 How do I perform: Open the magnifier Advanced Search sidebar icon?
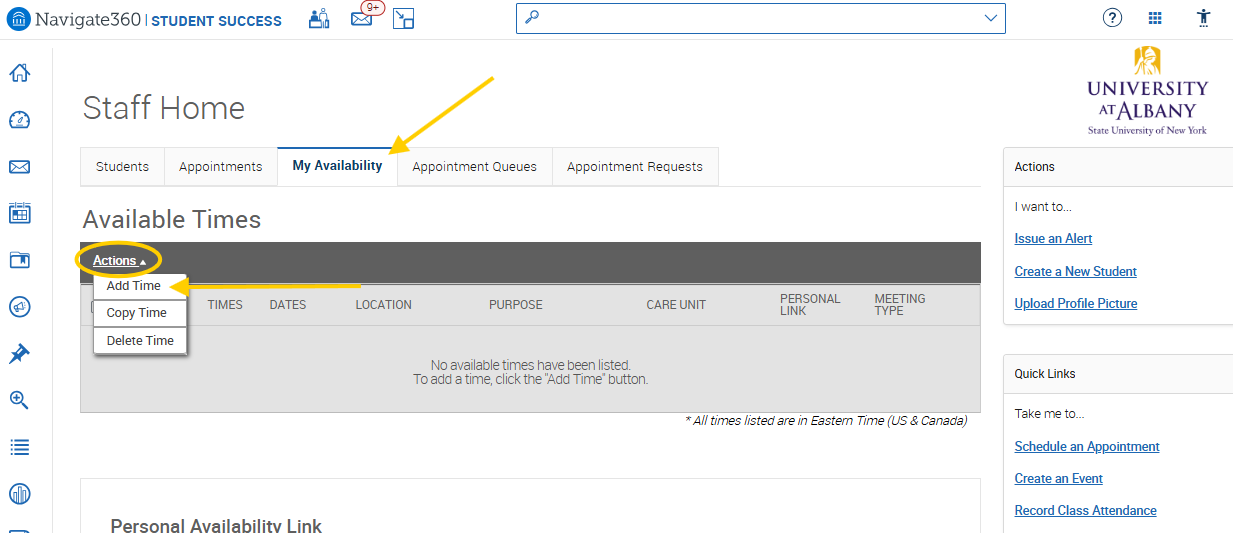pos(19,400)
